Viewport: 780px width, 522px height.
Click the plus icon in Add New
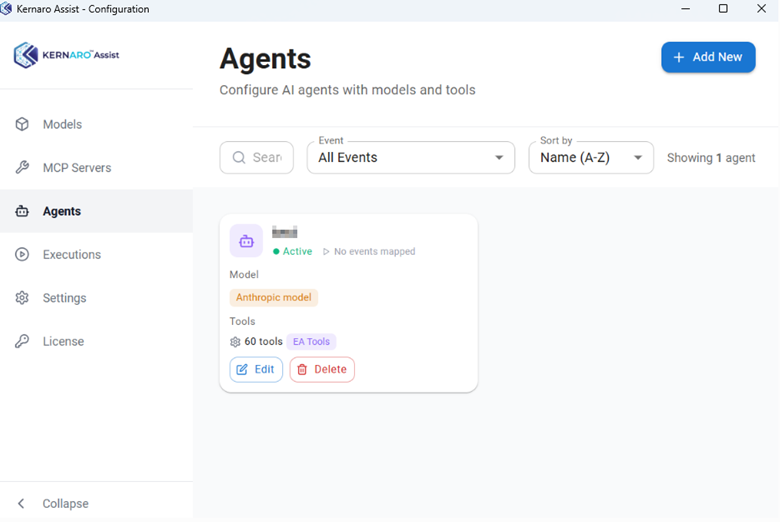[x=679, y=57]
